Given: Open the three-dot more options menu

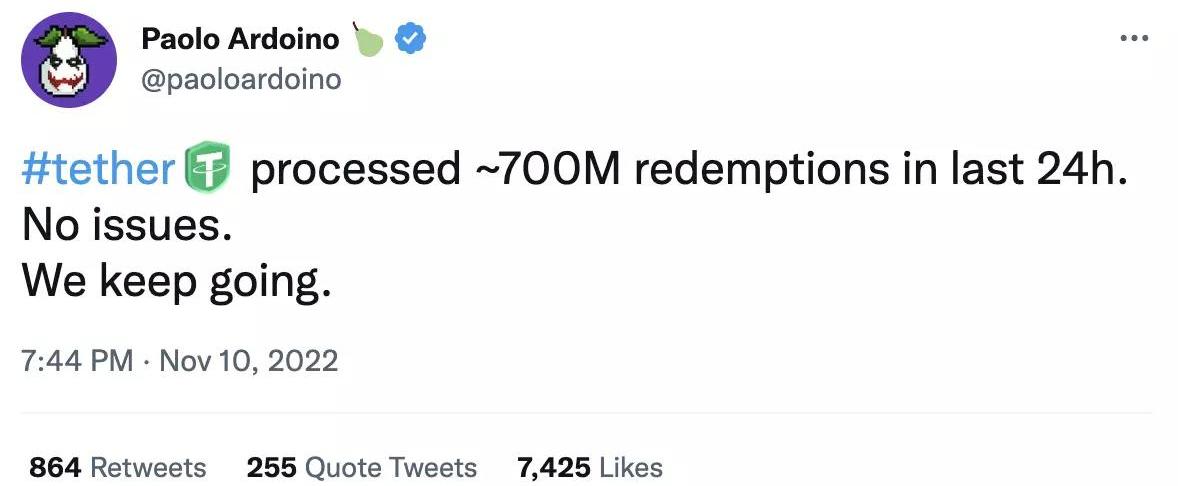Looking at the screenshot, I should coord(1134,39).
